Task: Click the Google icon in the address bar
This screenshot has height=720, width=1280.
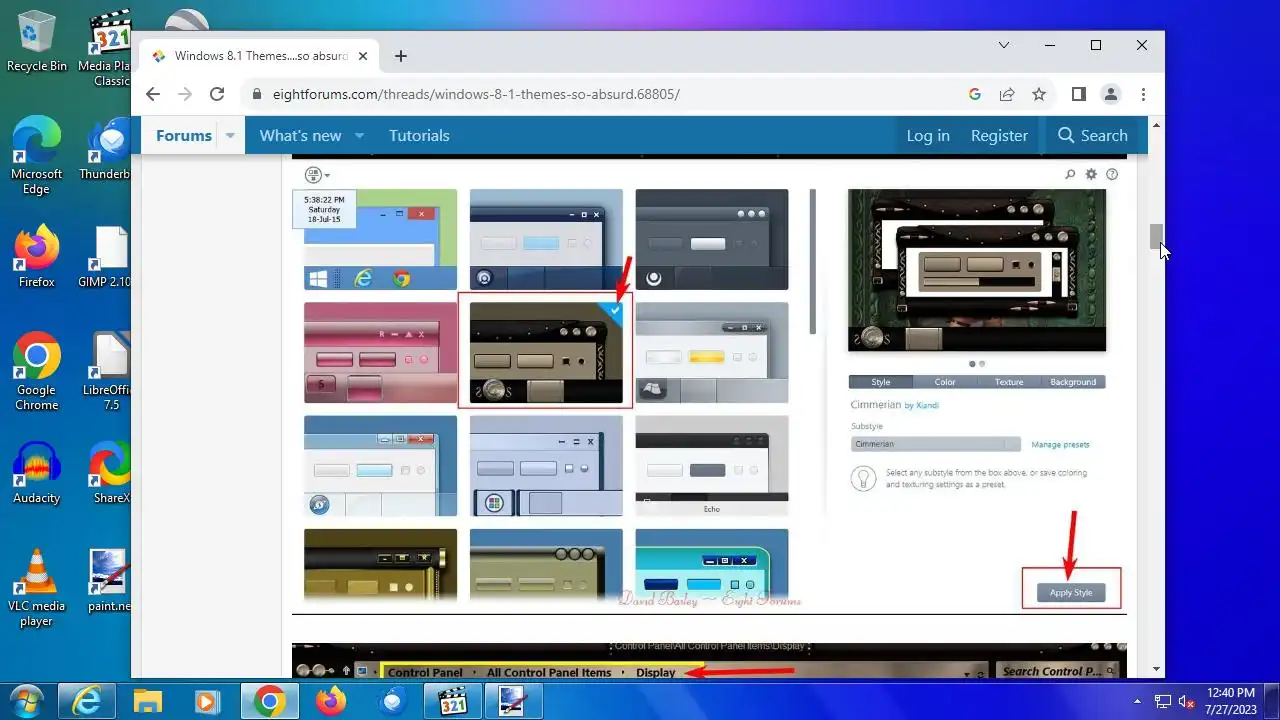Action: click(975, 94)
